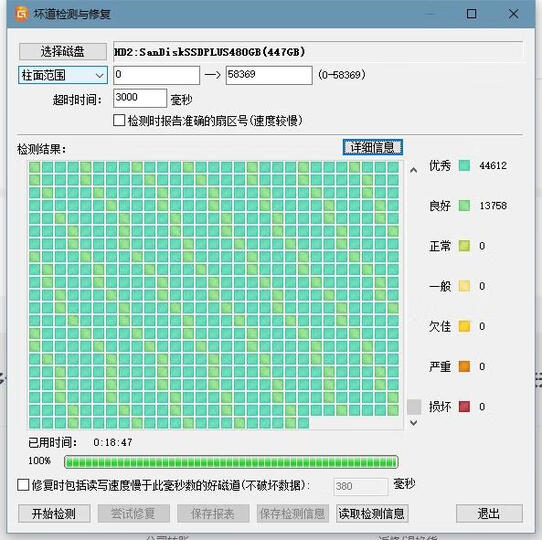This screenshot has width=542, height=540.
Task: Click the orange 严重 legend swatch
Action: coord(464,366)
